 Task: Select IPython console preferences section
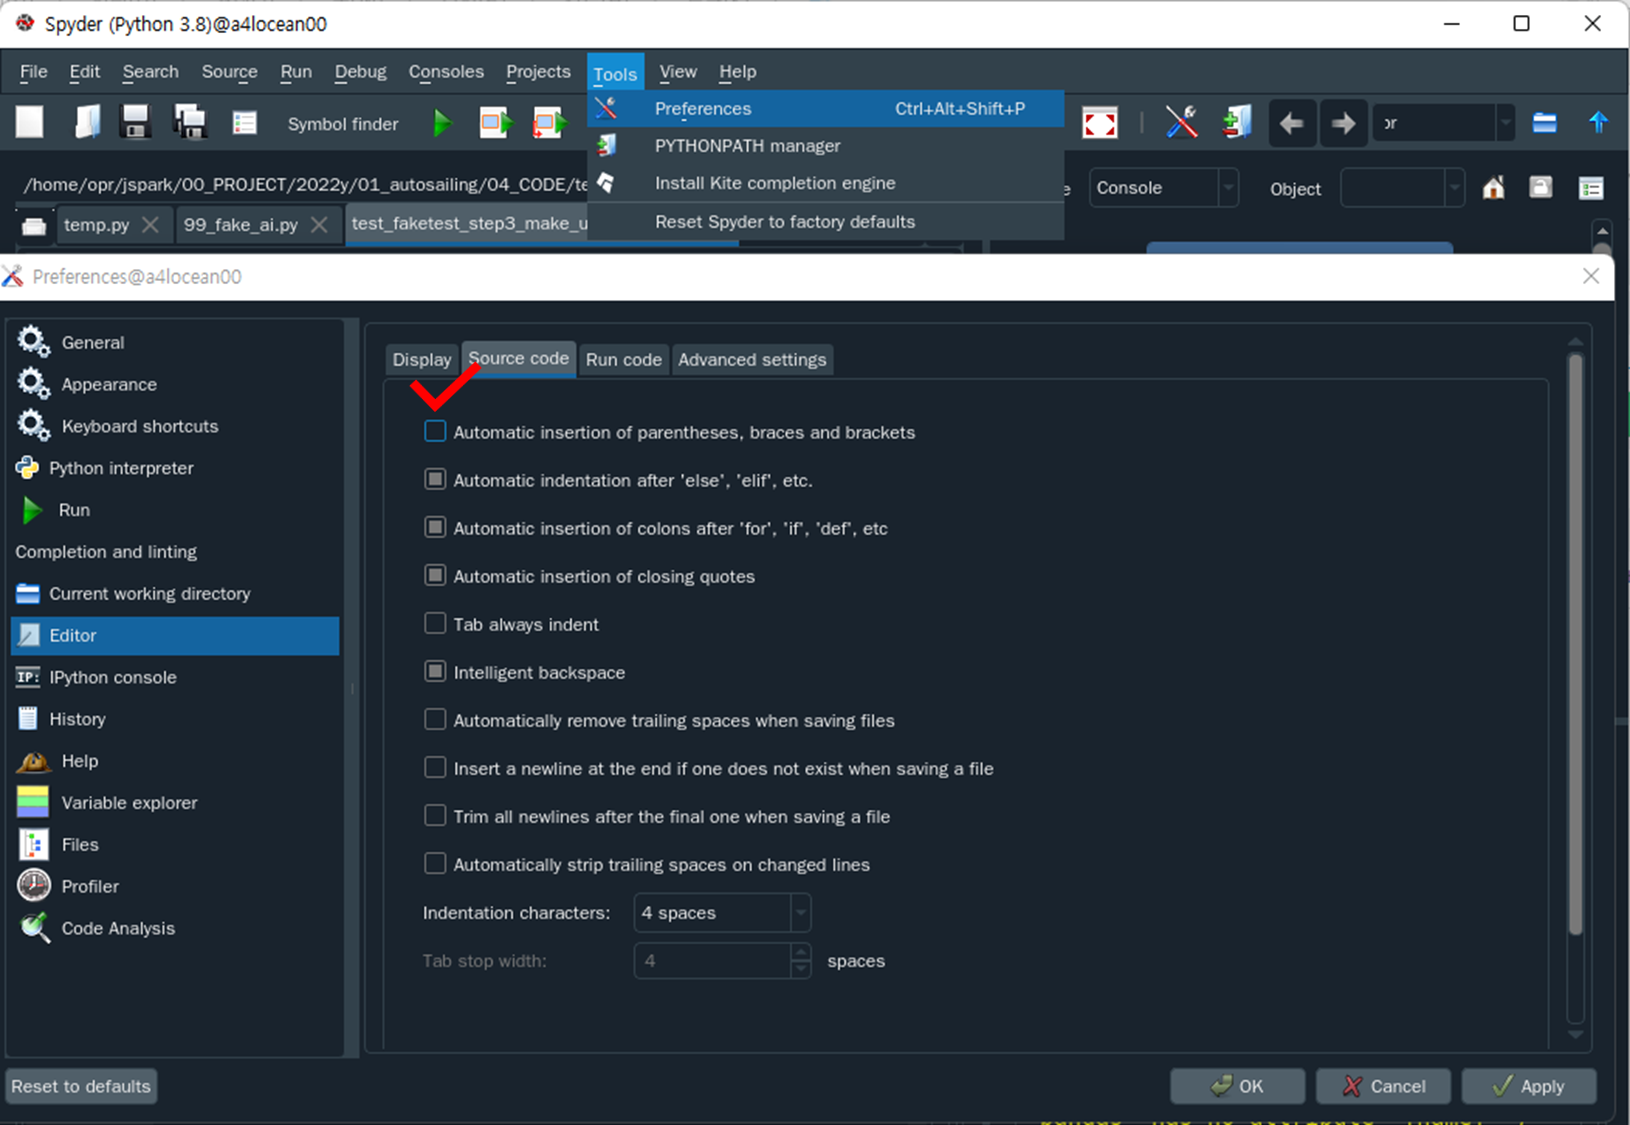point(175,677)
